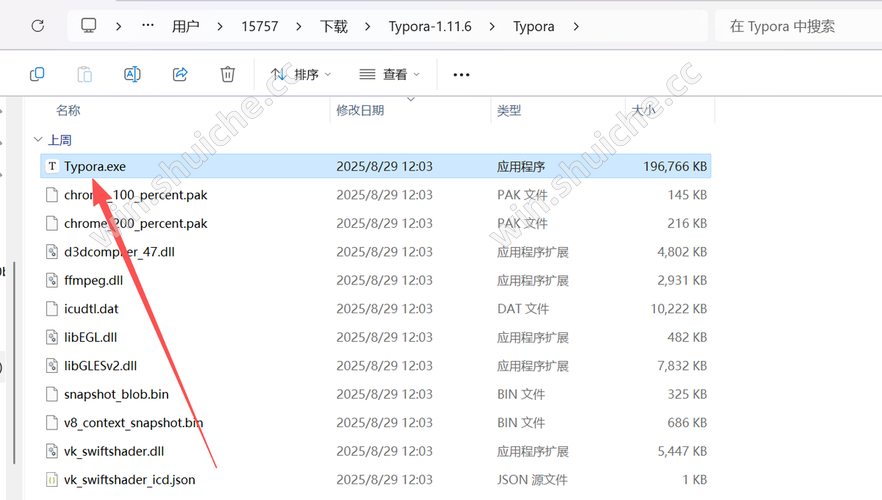Expand chevron after Typora-1.11.6 in address bar
This screenshot has height=500, width=882.
pos(492,26)
